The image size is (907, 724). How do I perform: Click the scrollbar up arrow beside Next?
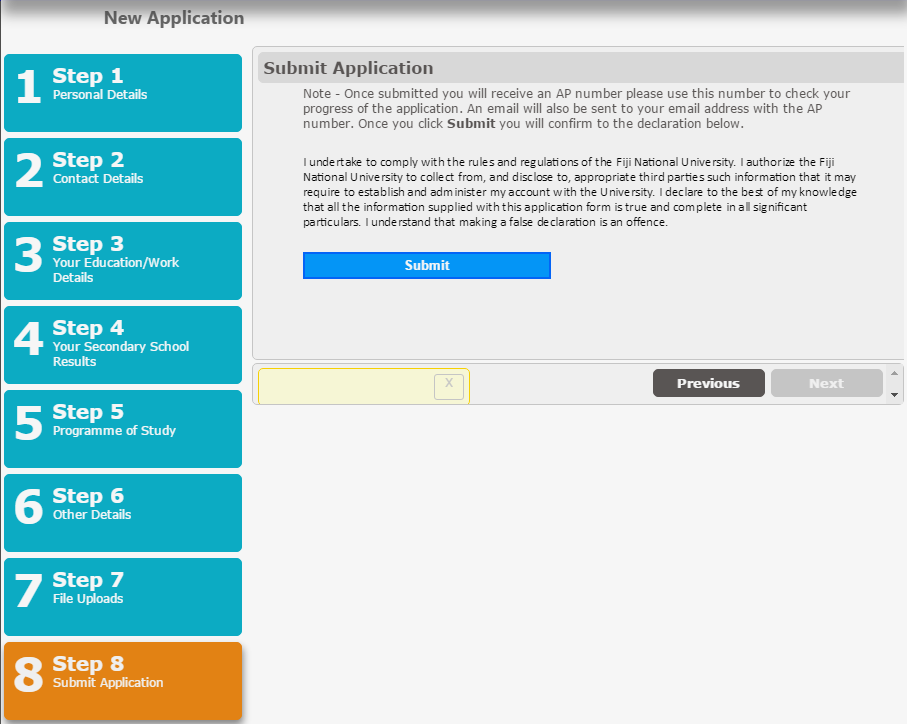894,373
